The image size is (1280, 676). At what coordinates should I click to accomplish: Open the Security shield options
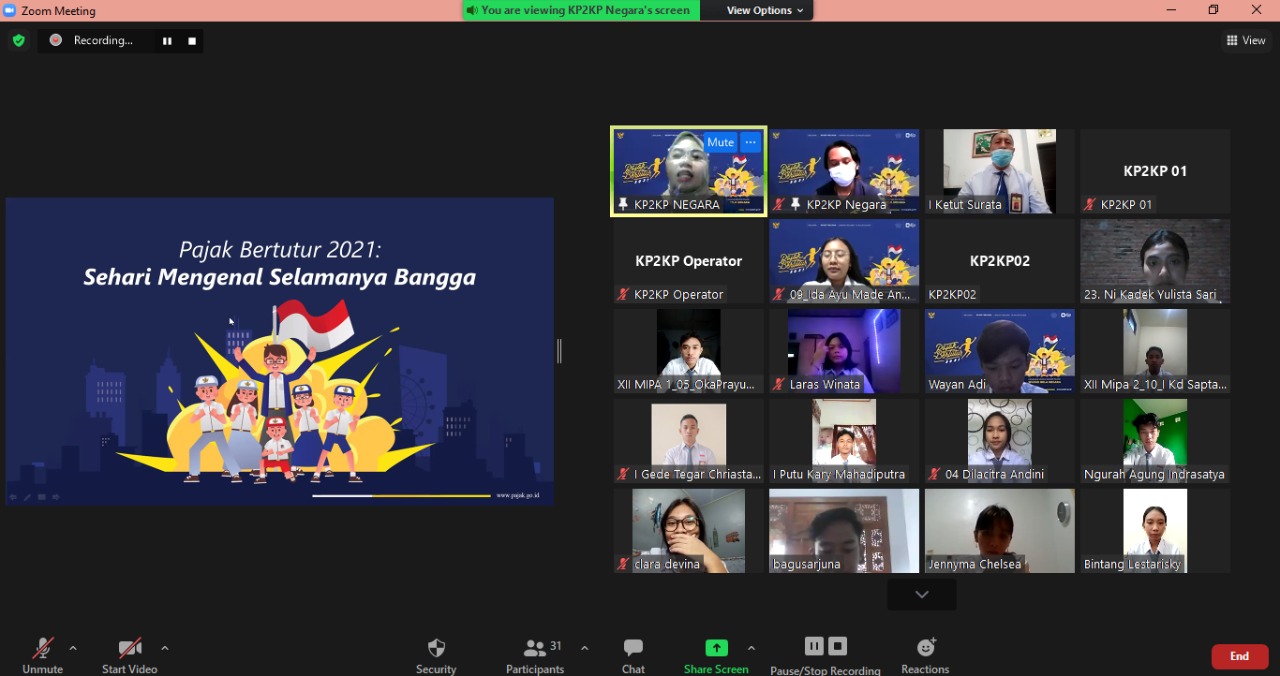(x=436, y=655)
